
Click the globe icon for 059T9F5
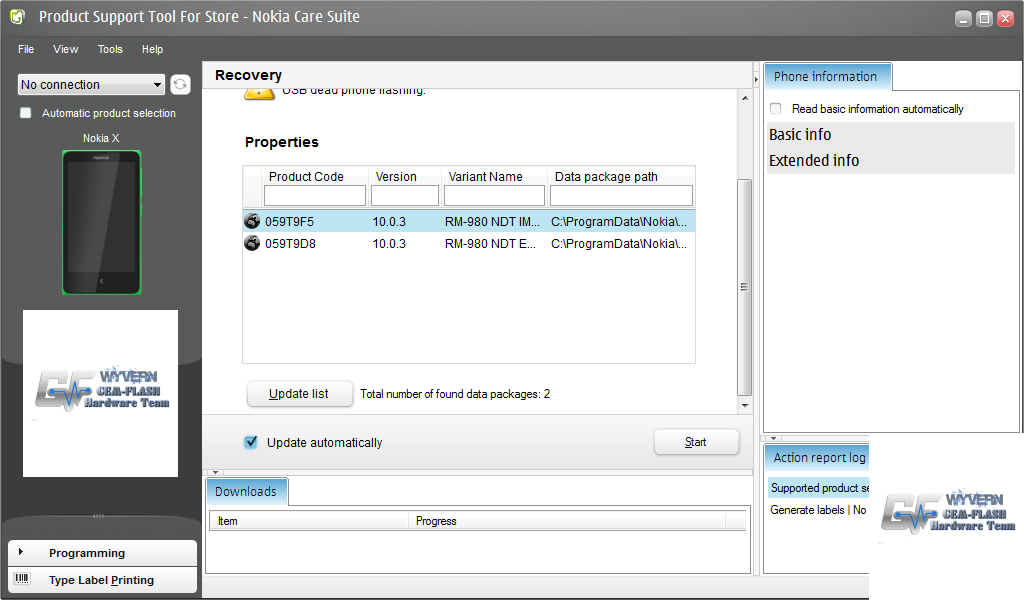point(252,221)
